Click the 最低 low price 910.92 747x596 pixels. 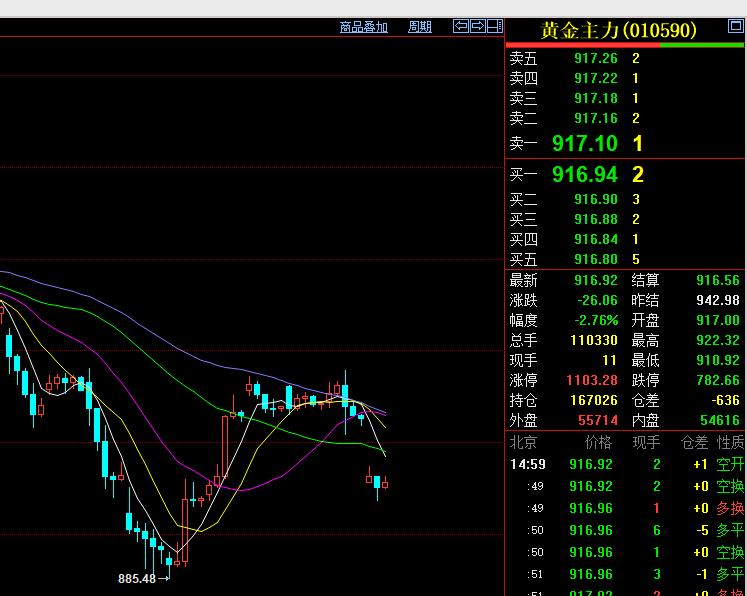(x=718, y=360)
